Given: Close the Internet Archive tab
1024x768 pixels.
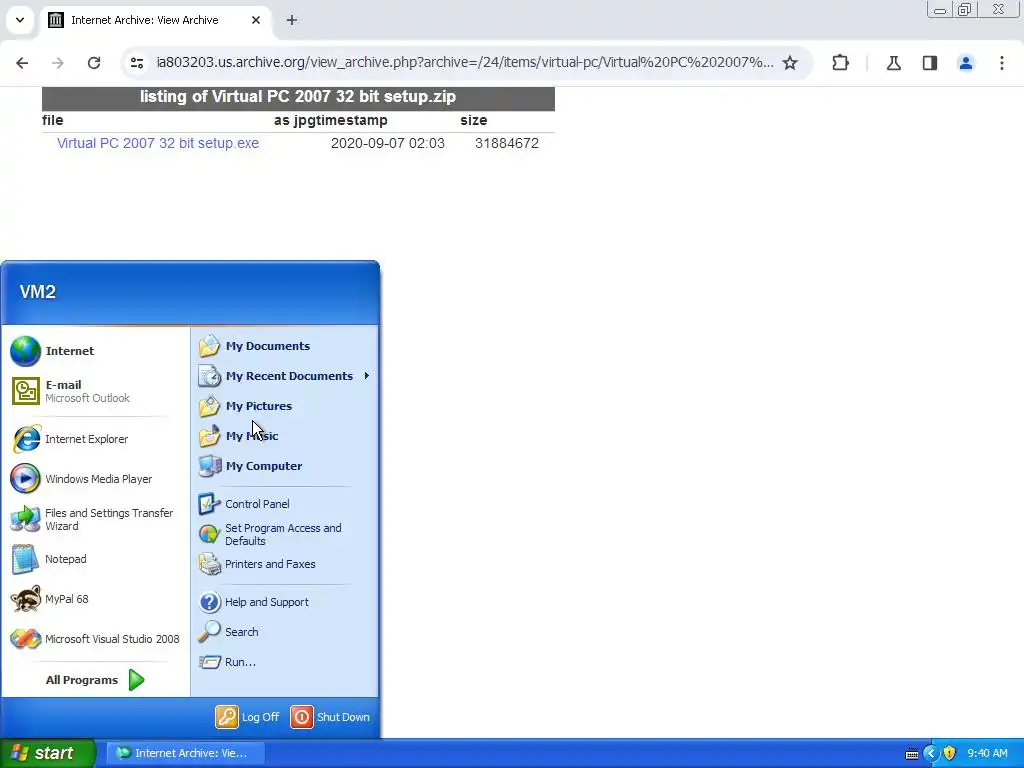Looking at the screenshot, I should click(256, 20).
